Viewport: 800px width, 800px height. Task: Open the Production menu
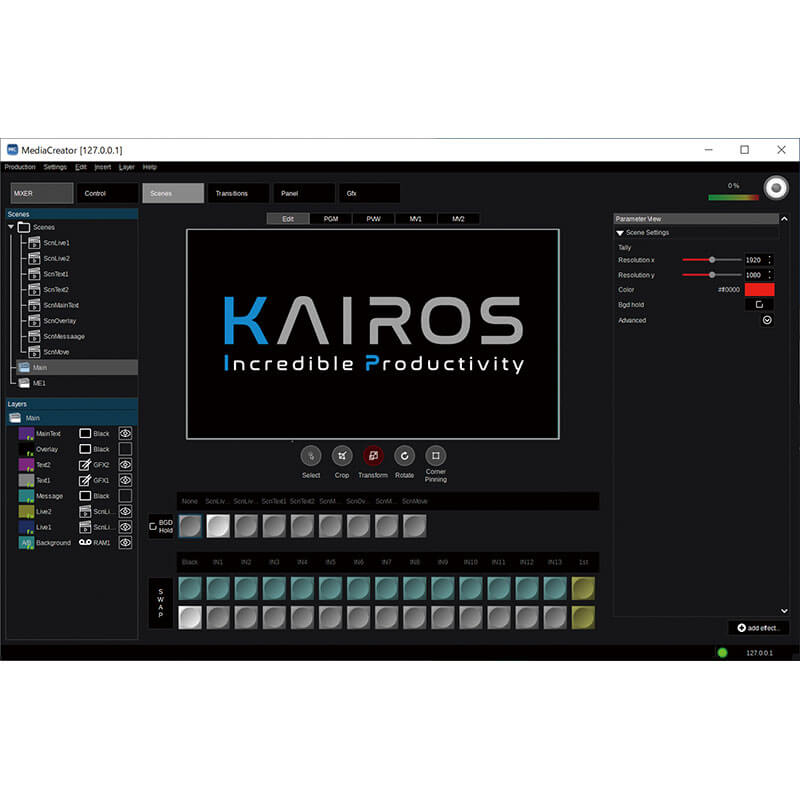click(x=20, y=167)
